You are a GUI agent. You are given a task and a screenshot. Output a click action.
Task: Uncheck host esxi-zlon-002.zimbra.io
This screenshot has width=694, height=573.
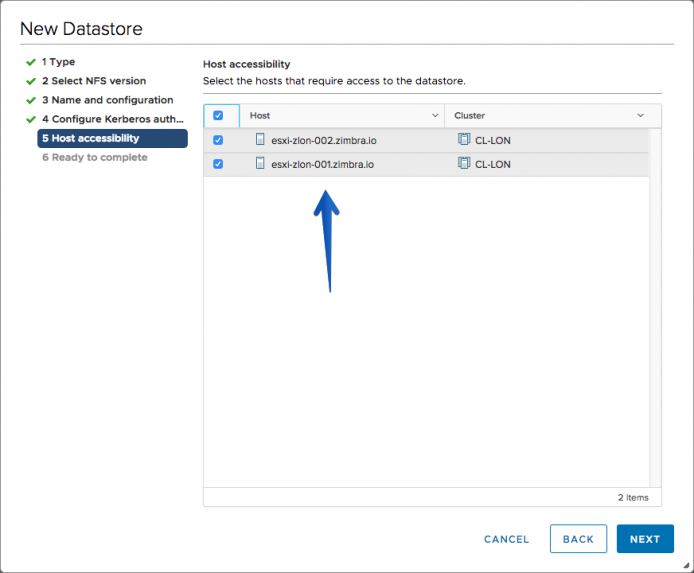218,140
